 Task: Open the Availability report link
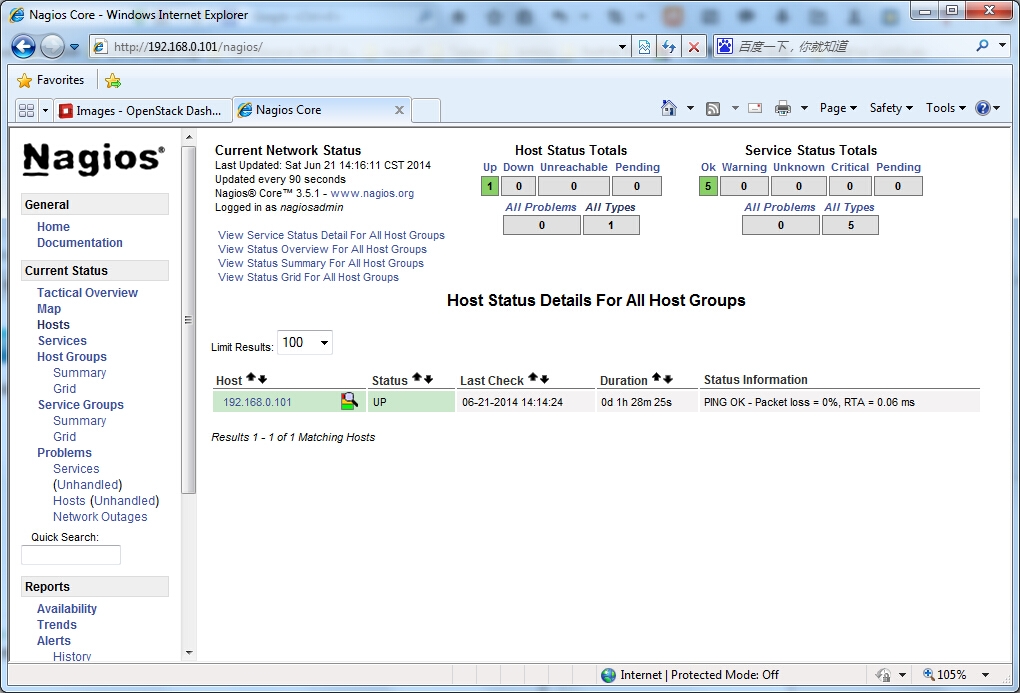pyautogui.click(x=67, y=608)
